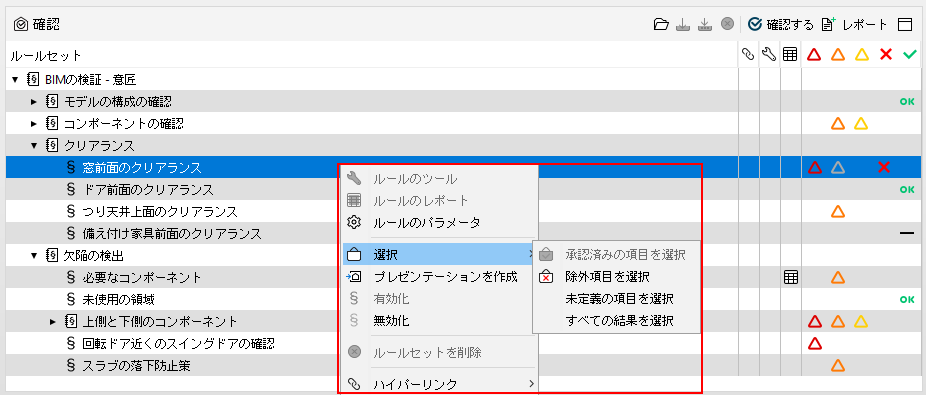The width and height of the screenshot is (926, 395).
Task: Click table icon in 必要なコンポーネント row
Action: [x=790, y=278]
